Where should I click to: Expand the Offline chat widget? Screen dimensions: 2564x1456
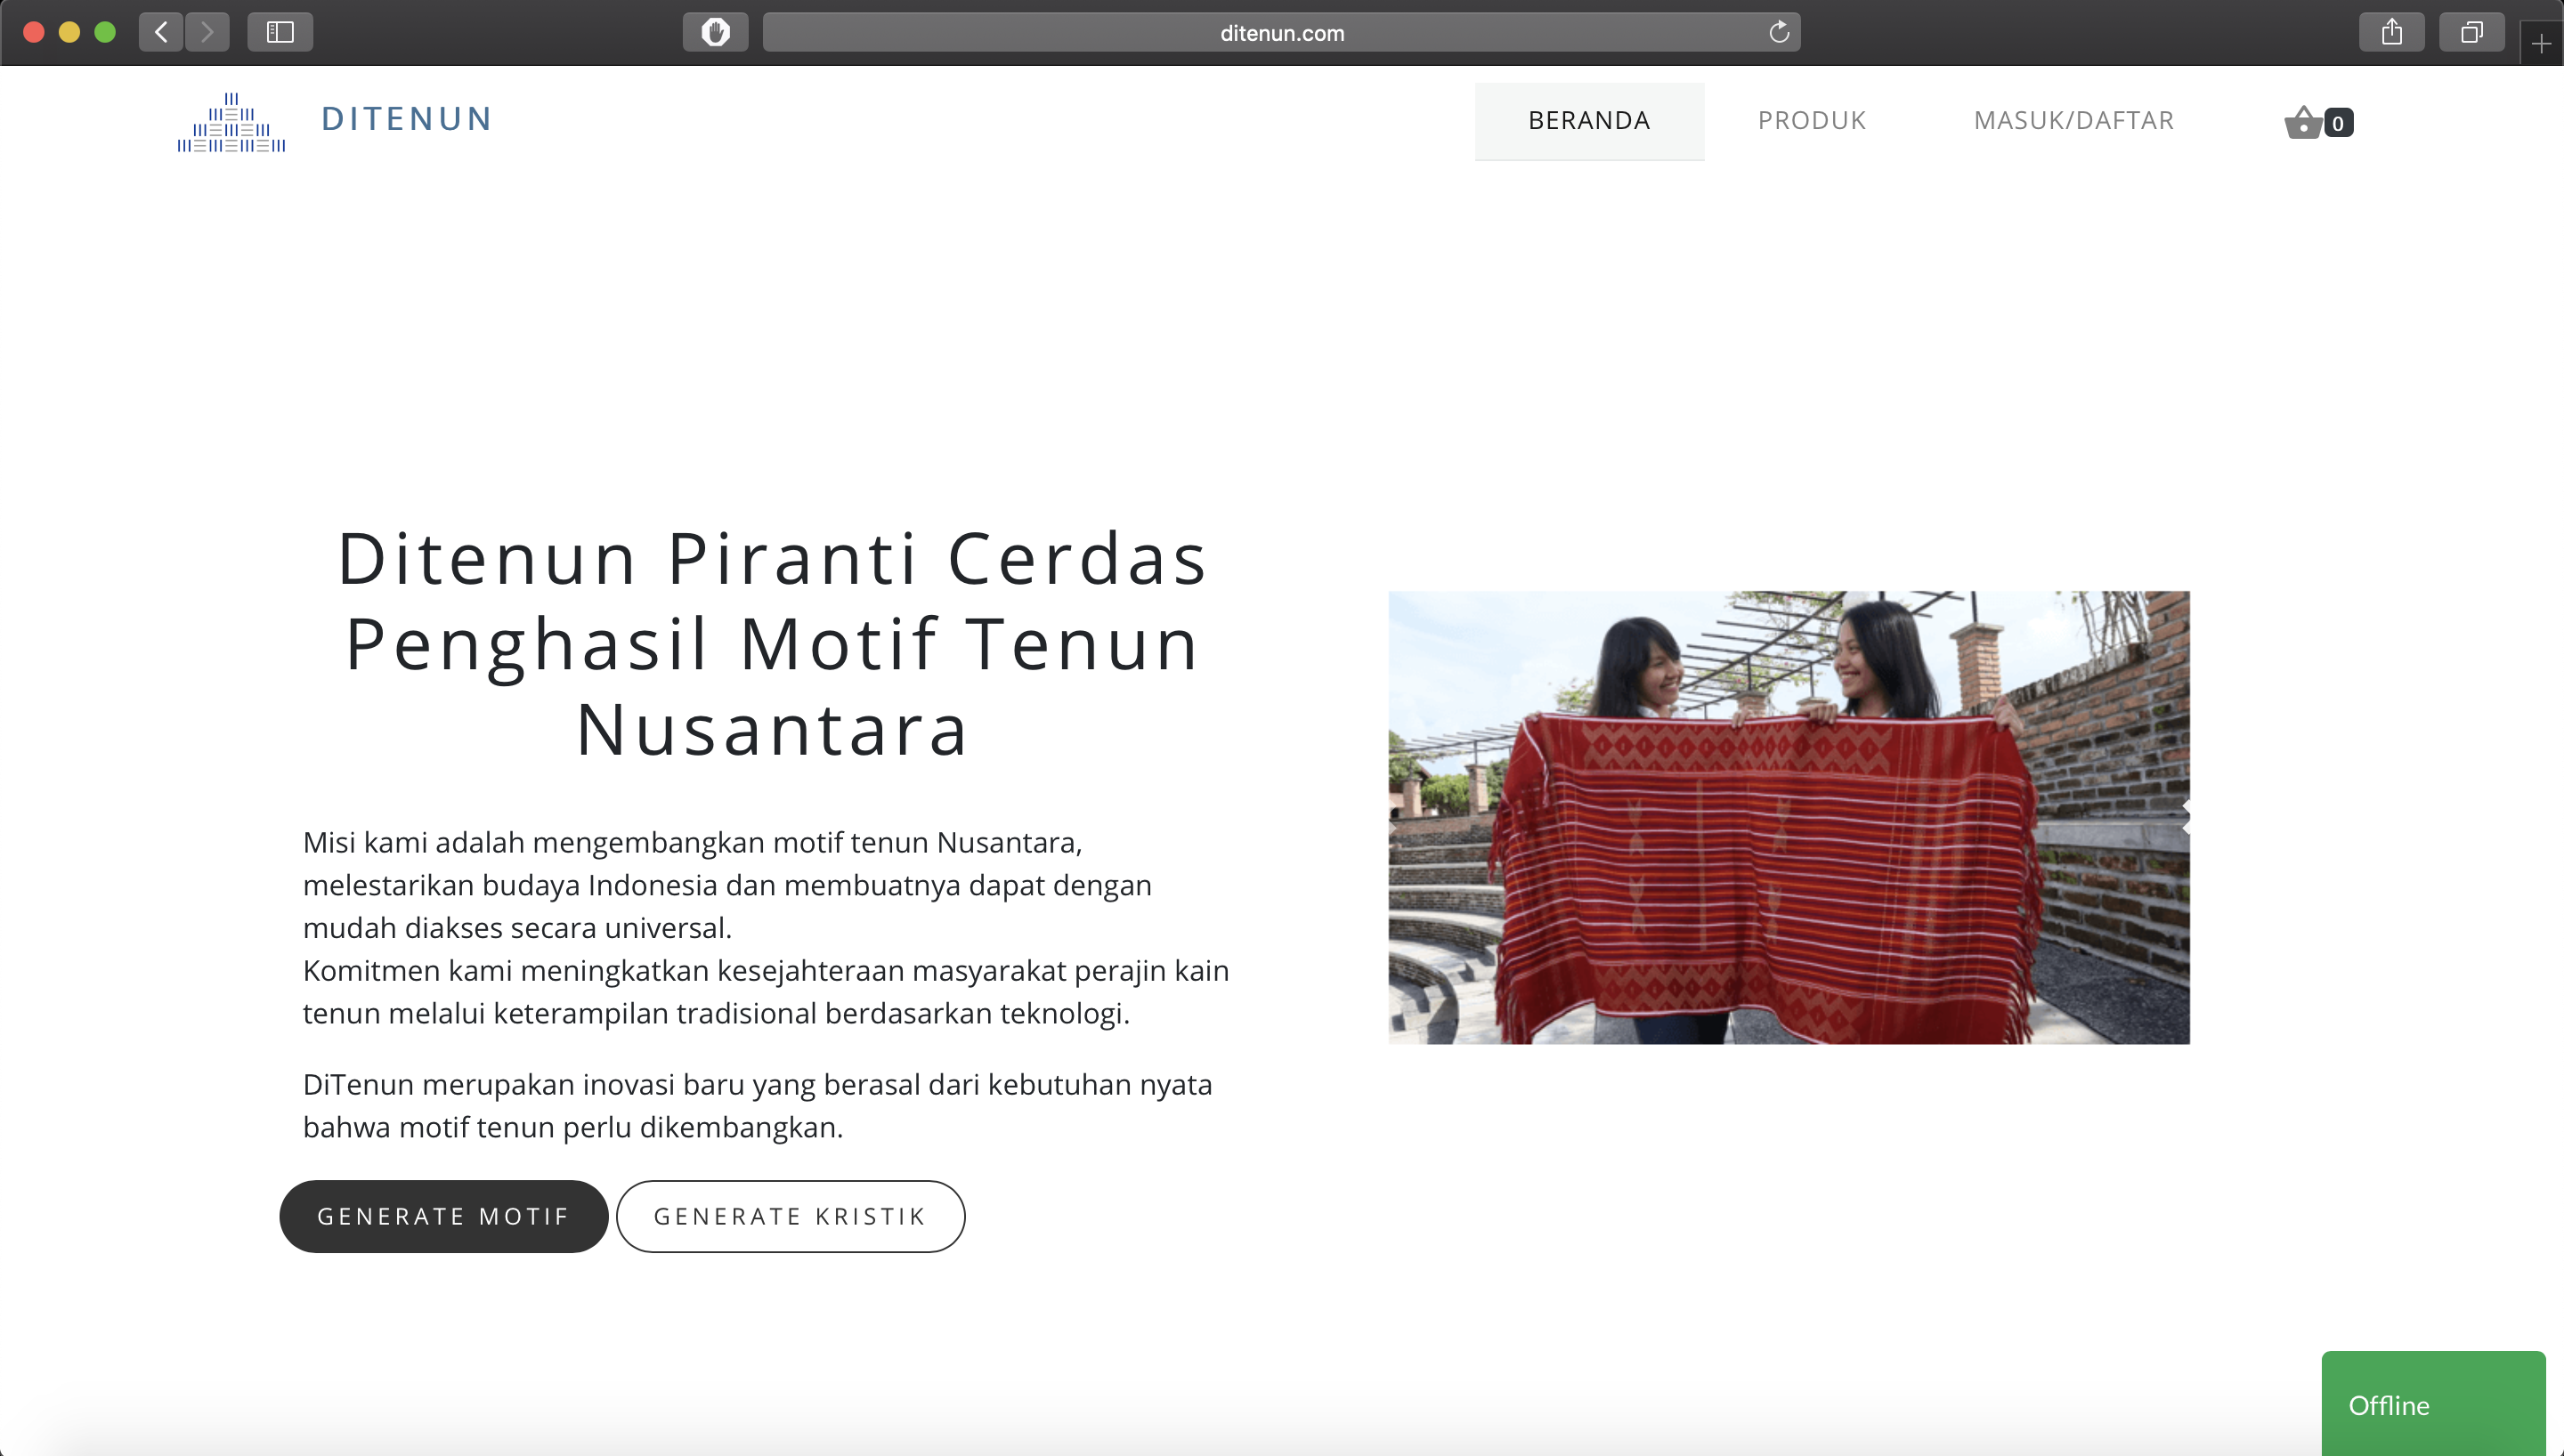click(2431, 1404)
